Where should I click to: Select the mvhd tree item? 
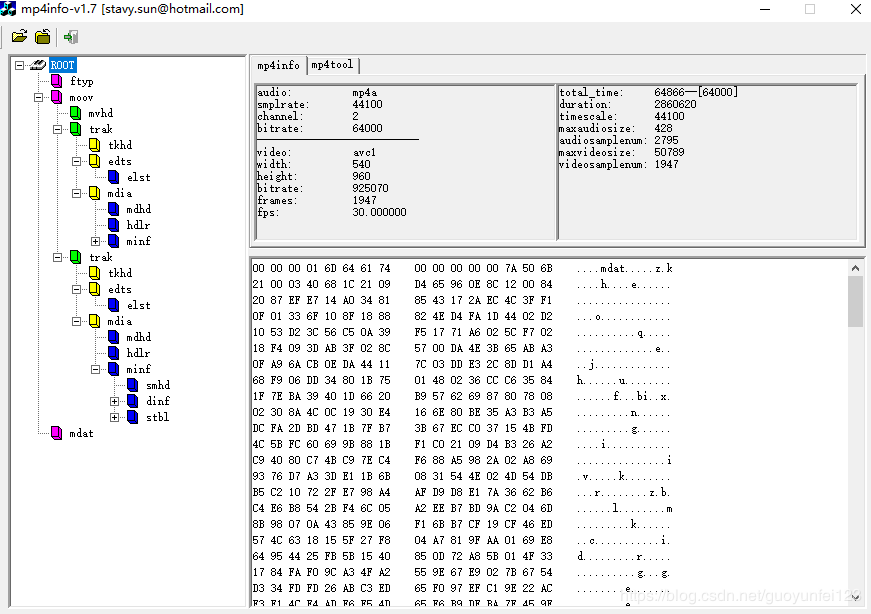coord(101,113)
